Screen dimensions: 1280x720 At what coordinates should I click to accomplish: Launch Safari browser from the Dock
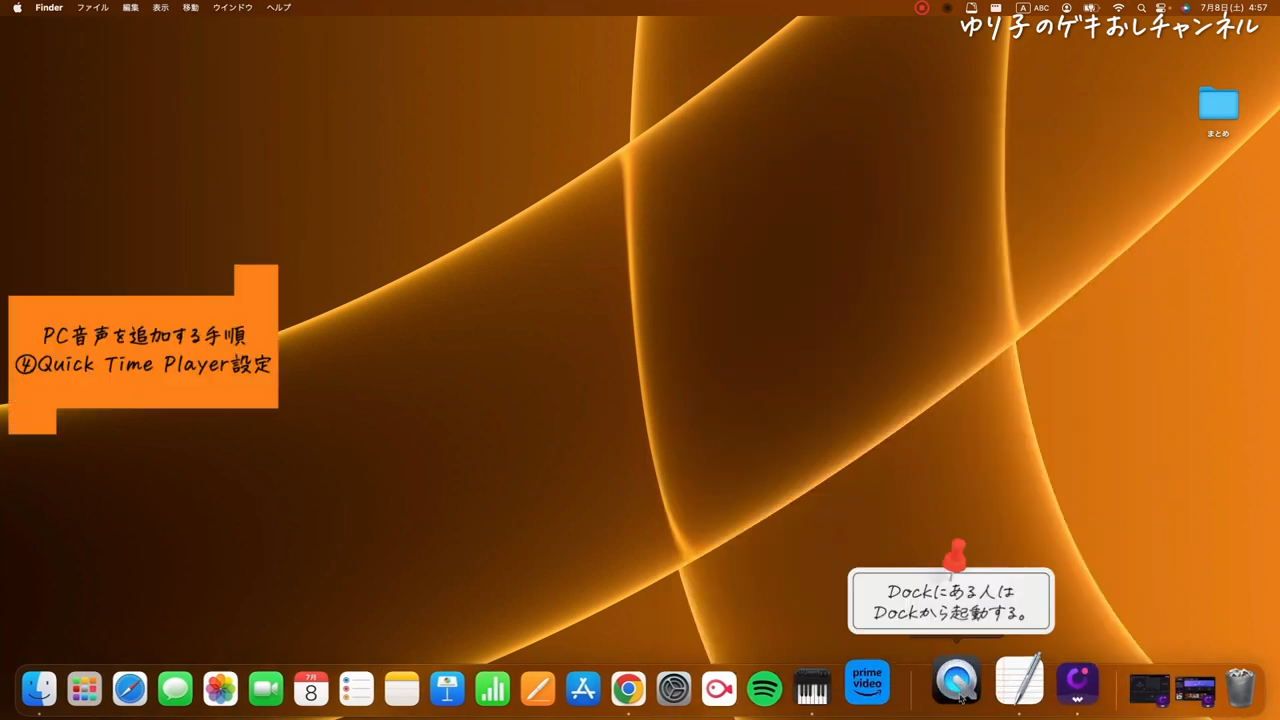pos(130,689)
